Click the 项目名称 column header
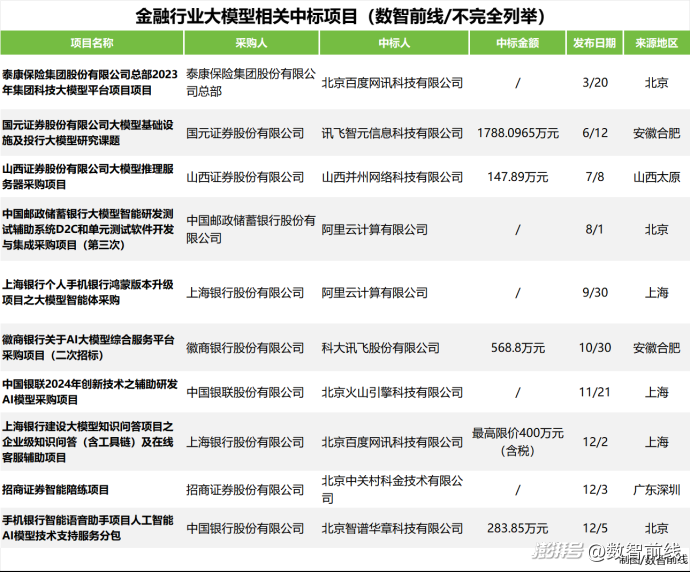 coord(92,43)
